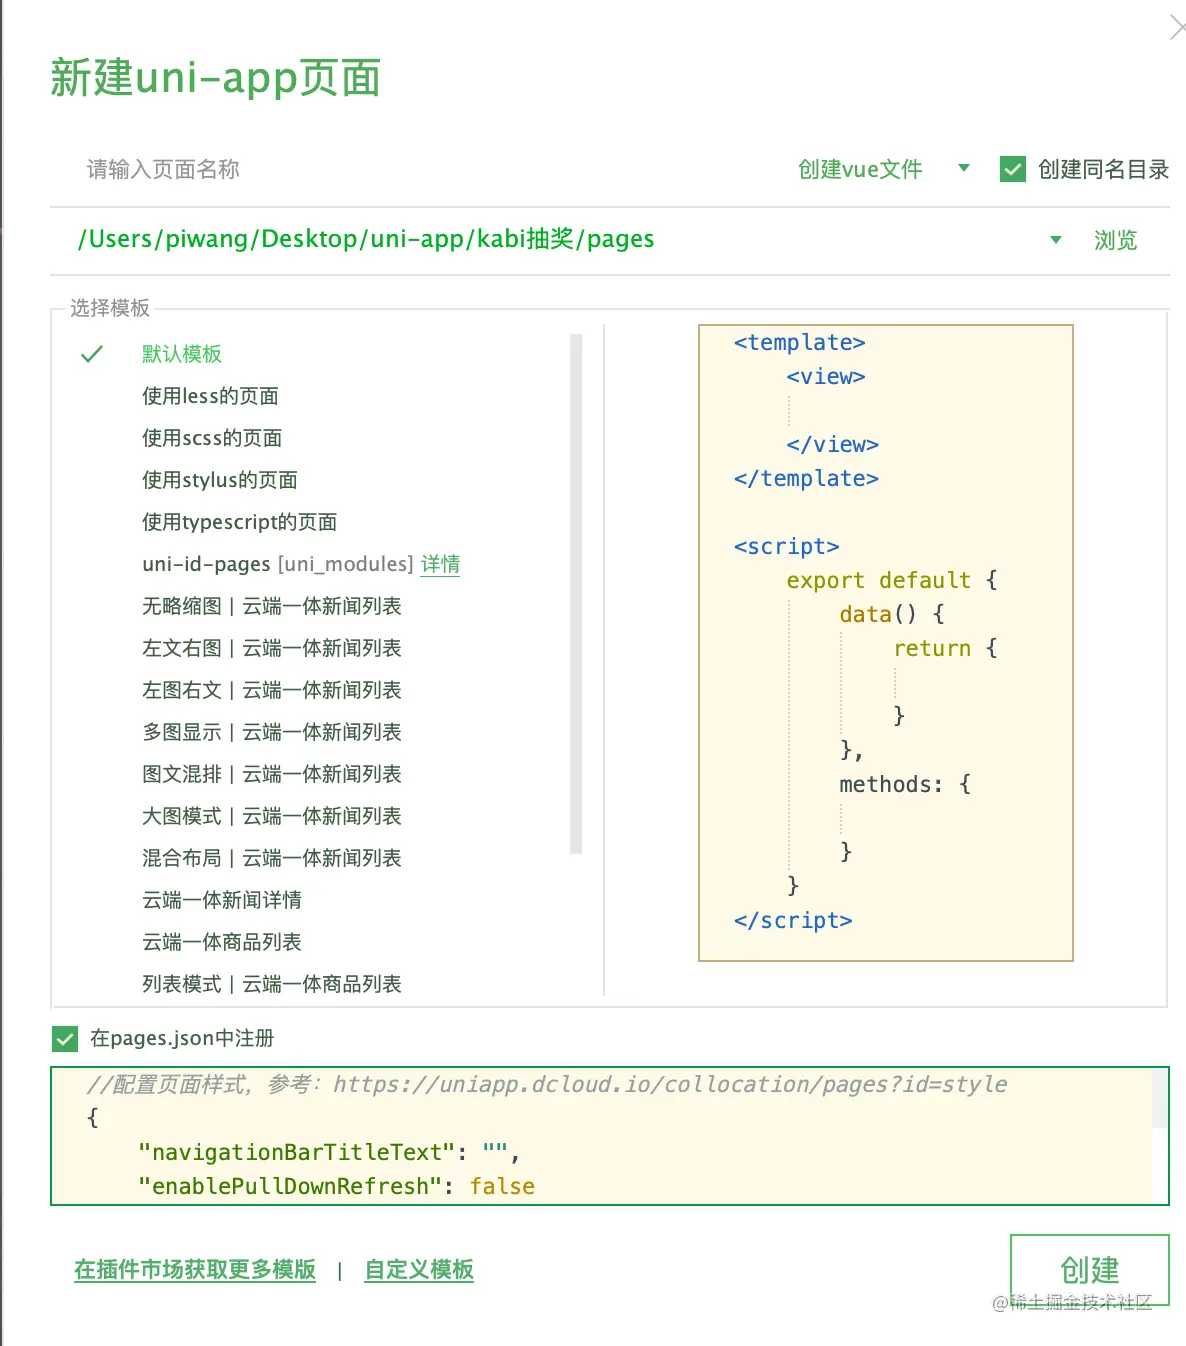Viewport: 1186px width, 1346px height.
Task: Click the /Users/piwang/Desktop path field
Action: pyautogui.click(x=366, y=239)
